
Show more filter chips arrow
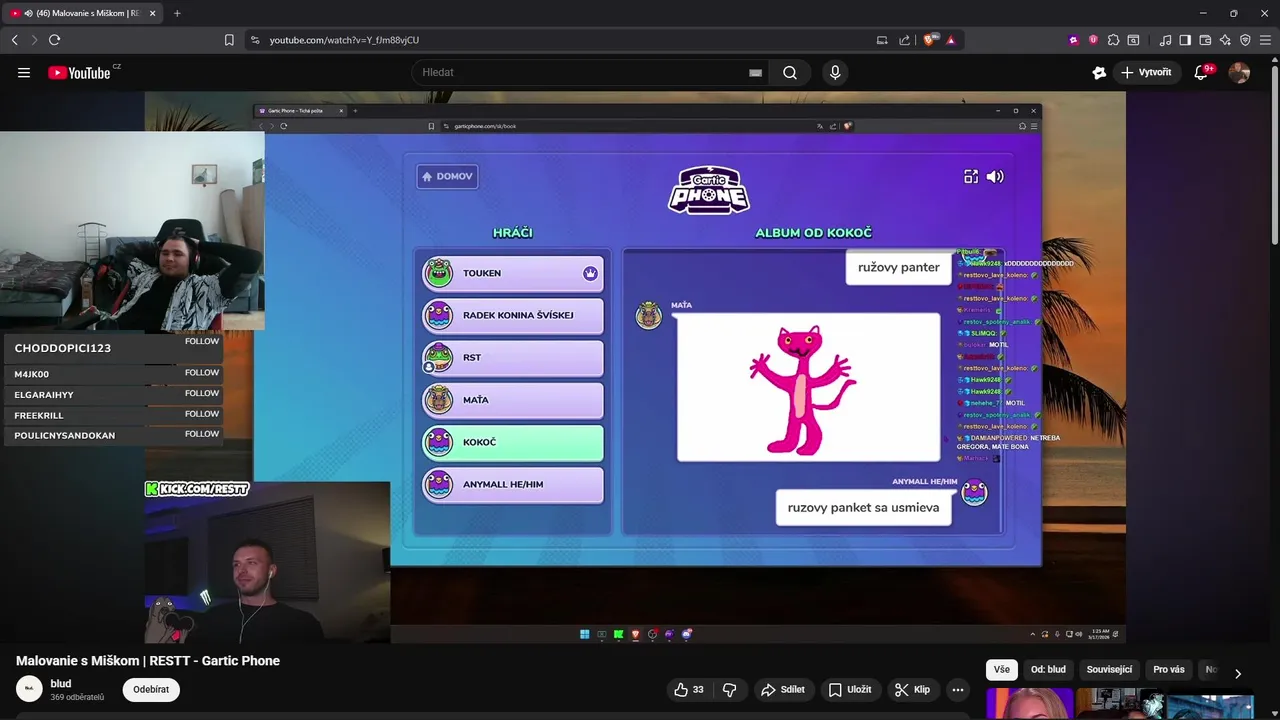pyautogui.click(x=1238, y=673)
